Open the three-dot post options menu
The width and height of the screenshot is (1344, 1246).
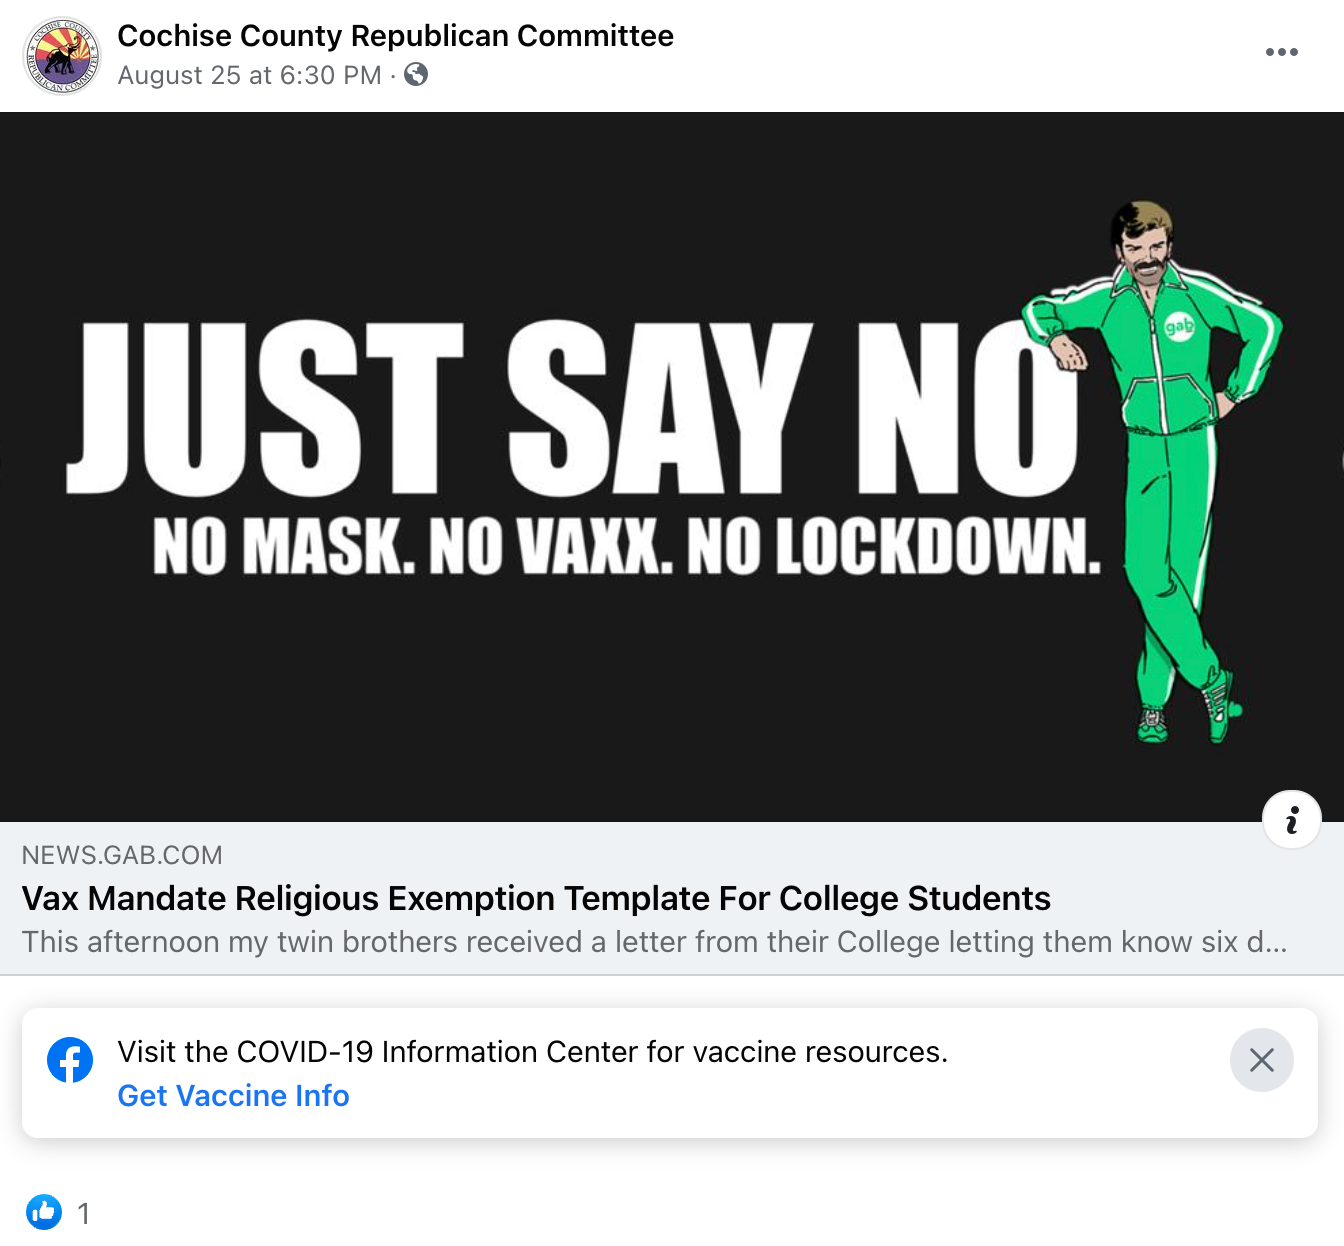1281,52
